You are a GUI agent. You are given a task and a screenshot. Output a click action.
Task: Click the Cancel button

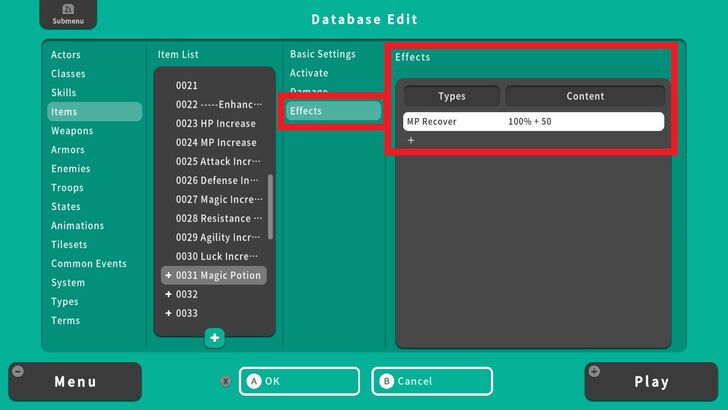pos(432,381)
